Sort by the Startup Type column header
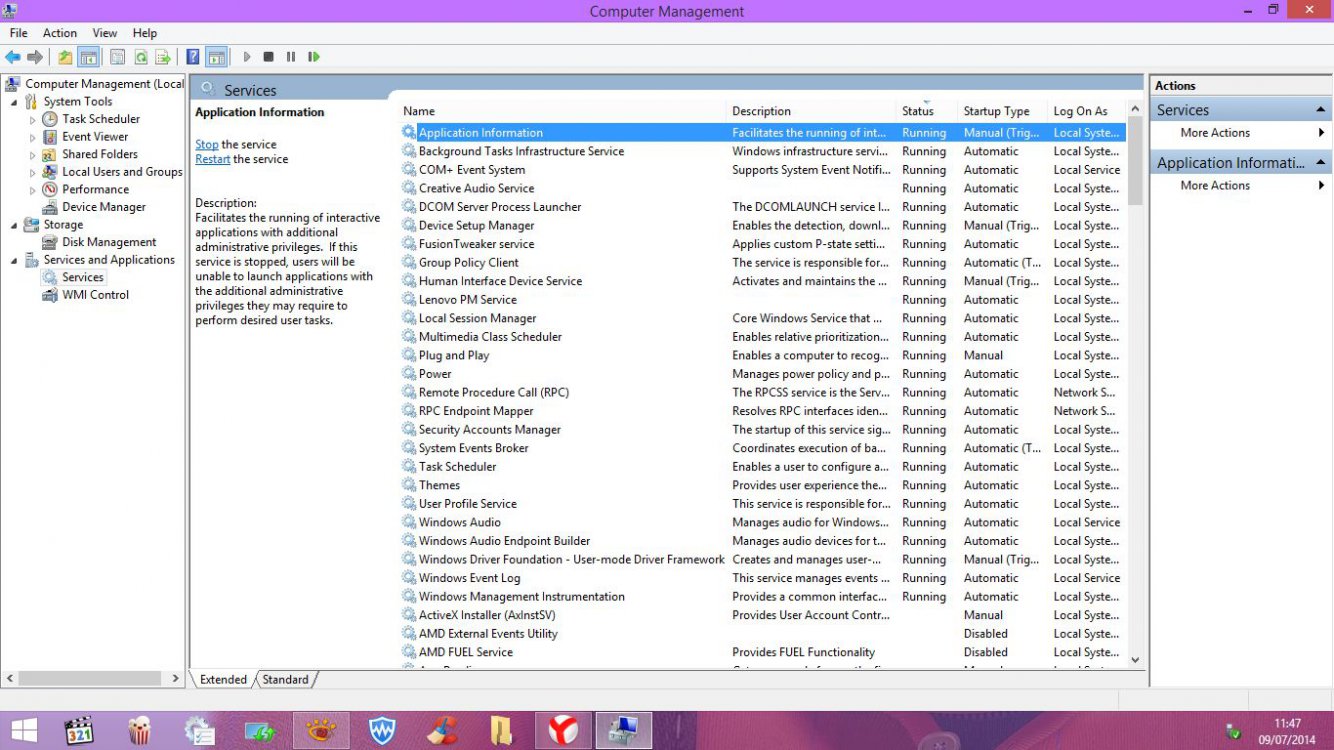 click(x=1003, y=111)
